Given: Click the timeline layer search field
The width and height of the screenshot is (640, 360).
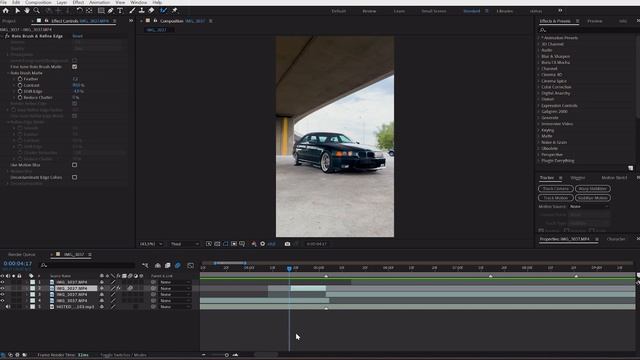Looking at the screenshot, I should tap(88, 265).
